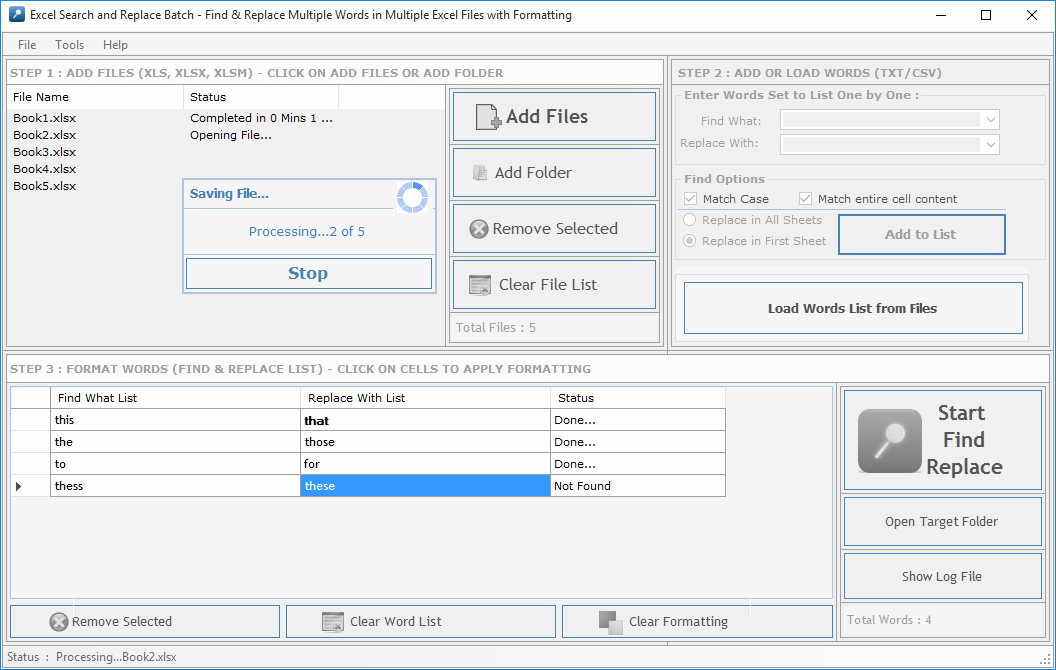Click the spinning progress indicator
This screenshot has width=1056, height=670.
412,198
